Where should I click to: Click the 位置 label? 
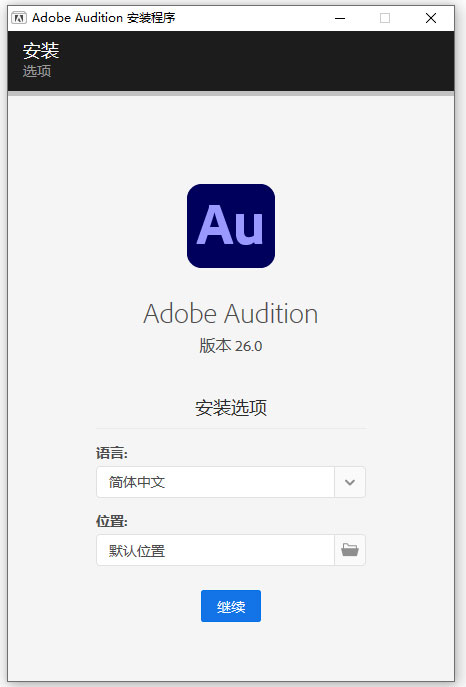pyautogui.click(x=112, y=521)
